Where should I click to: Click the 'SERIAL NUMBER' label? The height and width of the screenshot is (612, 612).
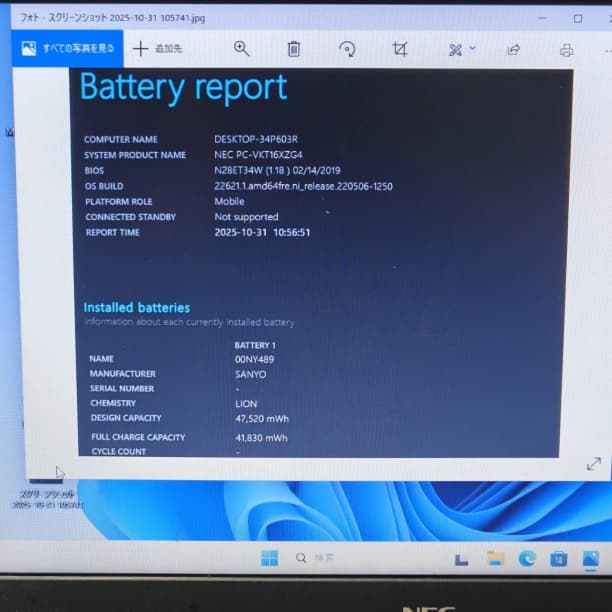pyautogui.click(x=122, y=389)
